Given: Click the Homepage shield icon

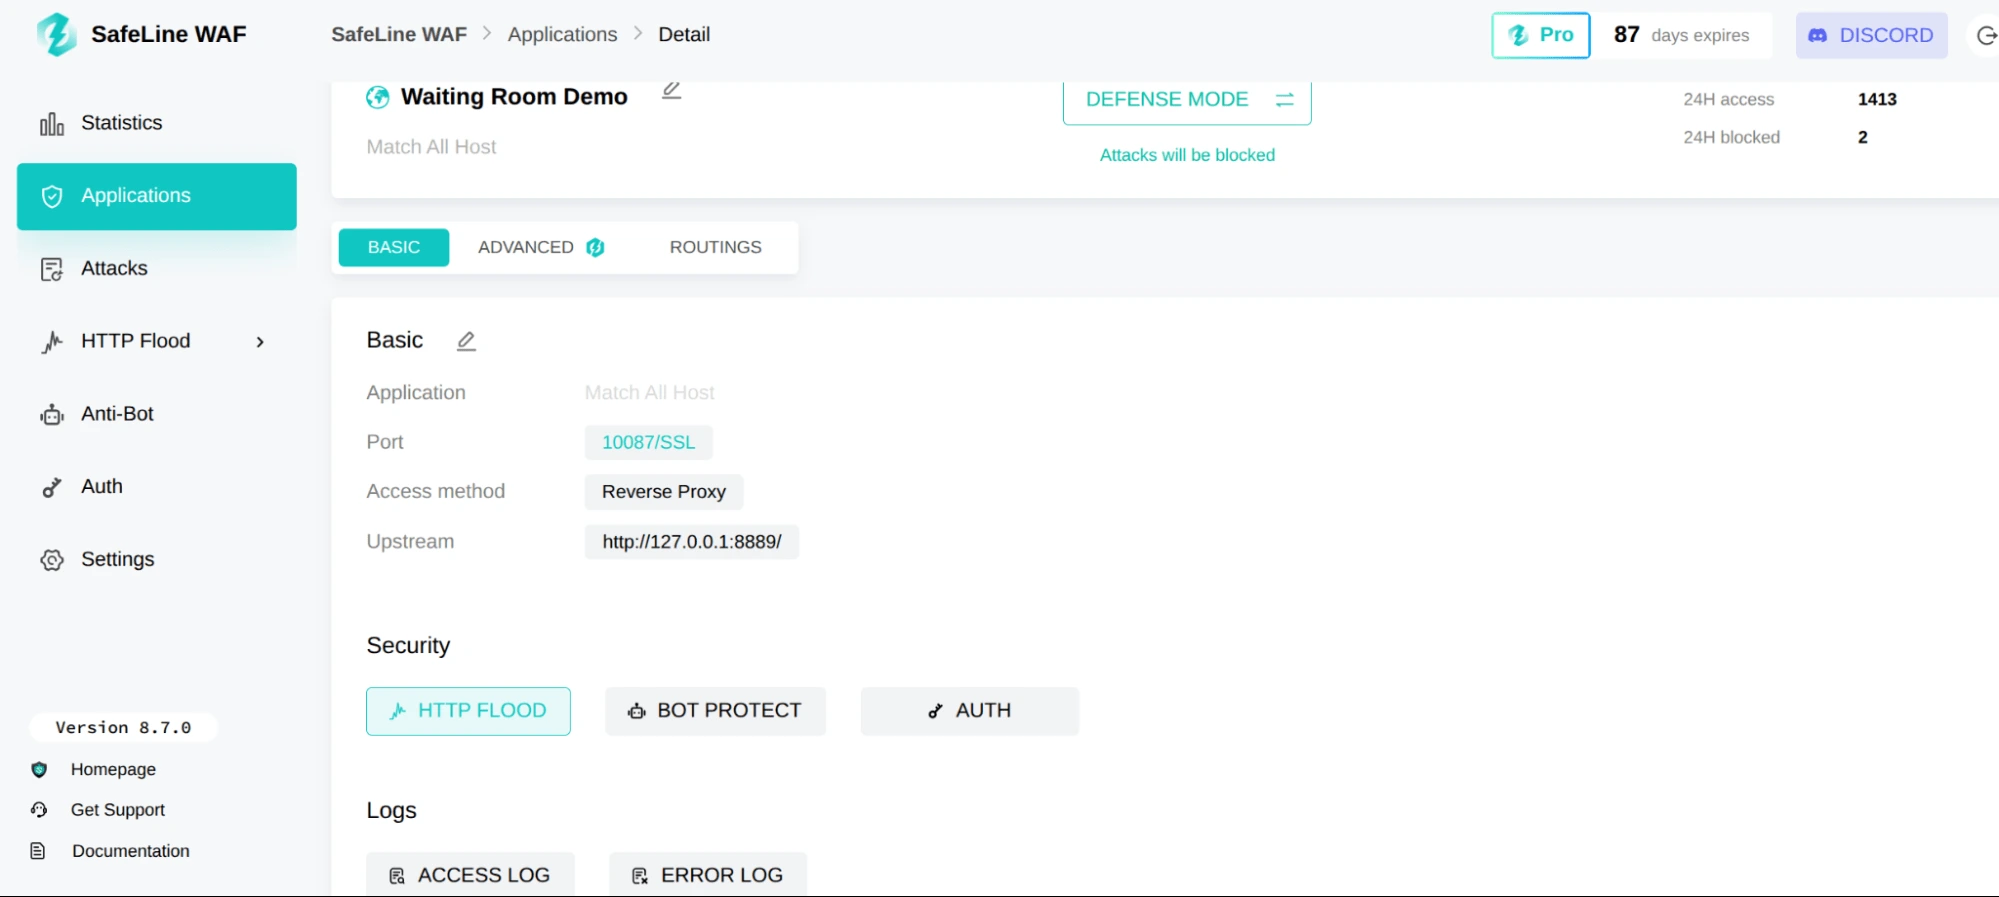Looking at the screenshot, I should tap(39, 769).
